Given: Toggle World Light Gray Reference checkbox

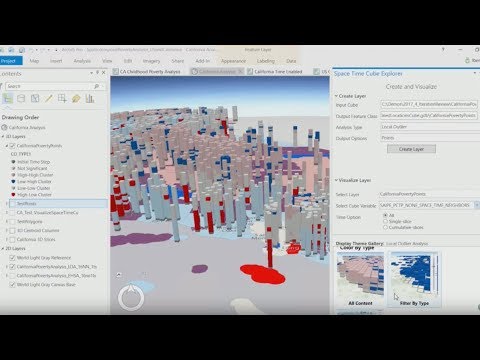Looking at the screenshot, I should click(x=13, y=258).
